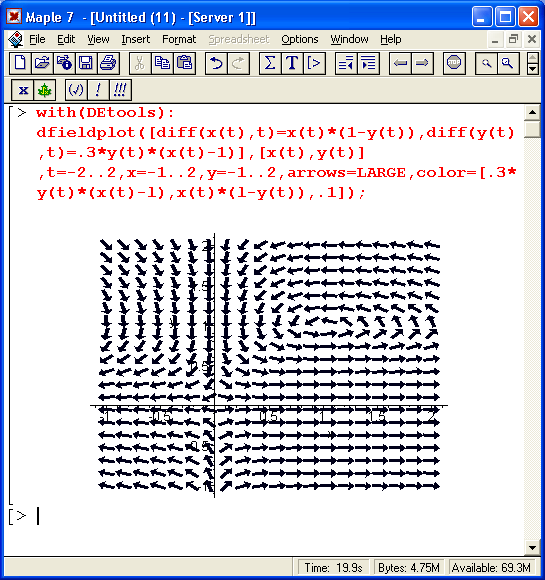The height and width of the screenshot is (580, 545).
Task: Execute current group with single exclamation button
Action: (98, 90)
